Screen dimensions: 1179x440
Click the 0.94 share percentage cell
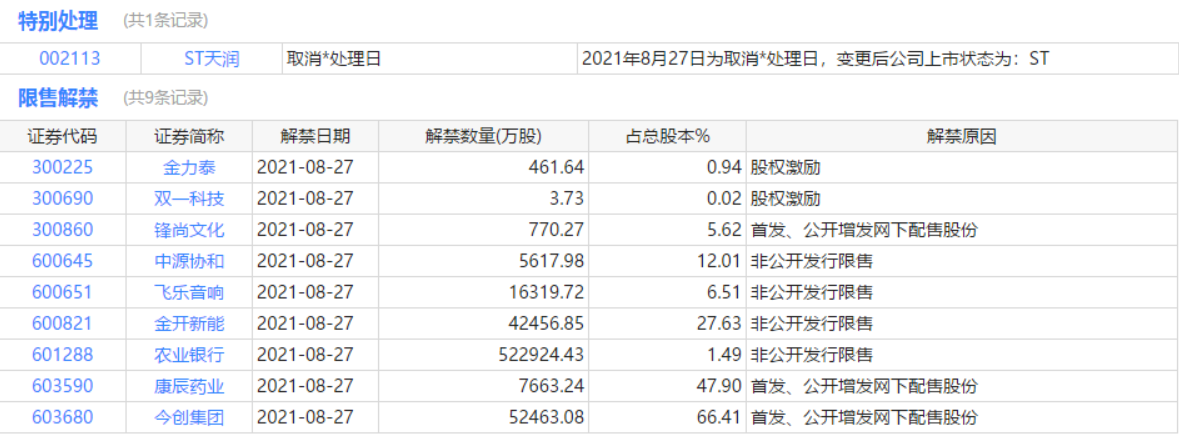tap(668, 168)
